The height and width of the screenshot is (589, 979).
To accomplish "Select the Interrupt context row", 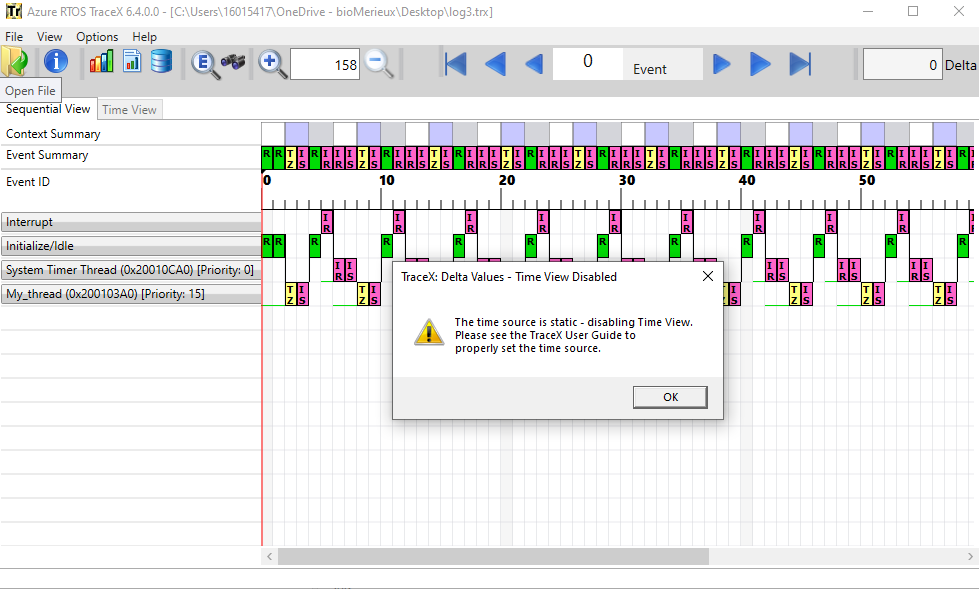I will tap(131, 222).
